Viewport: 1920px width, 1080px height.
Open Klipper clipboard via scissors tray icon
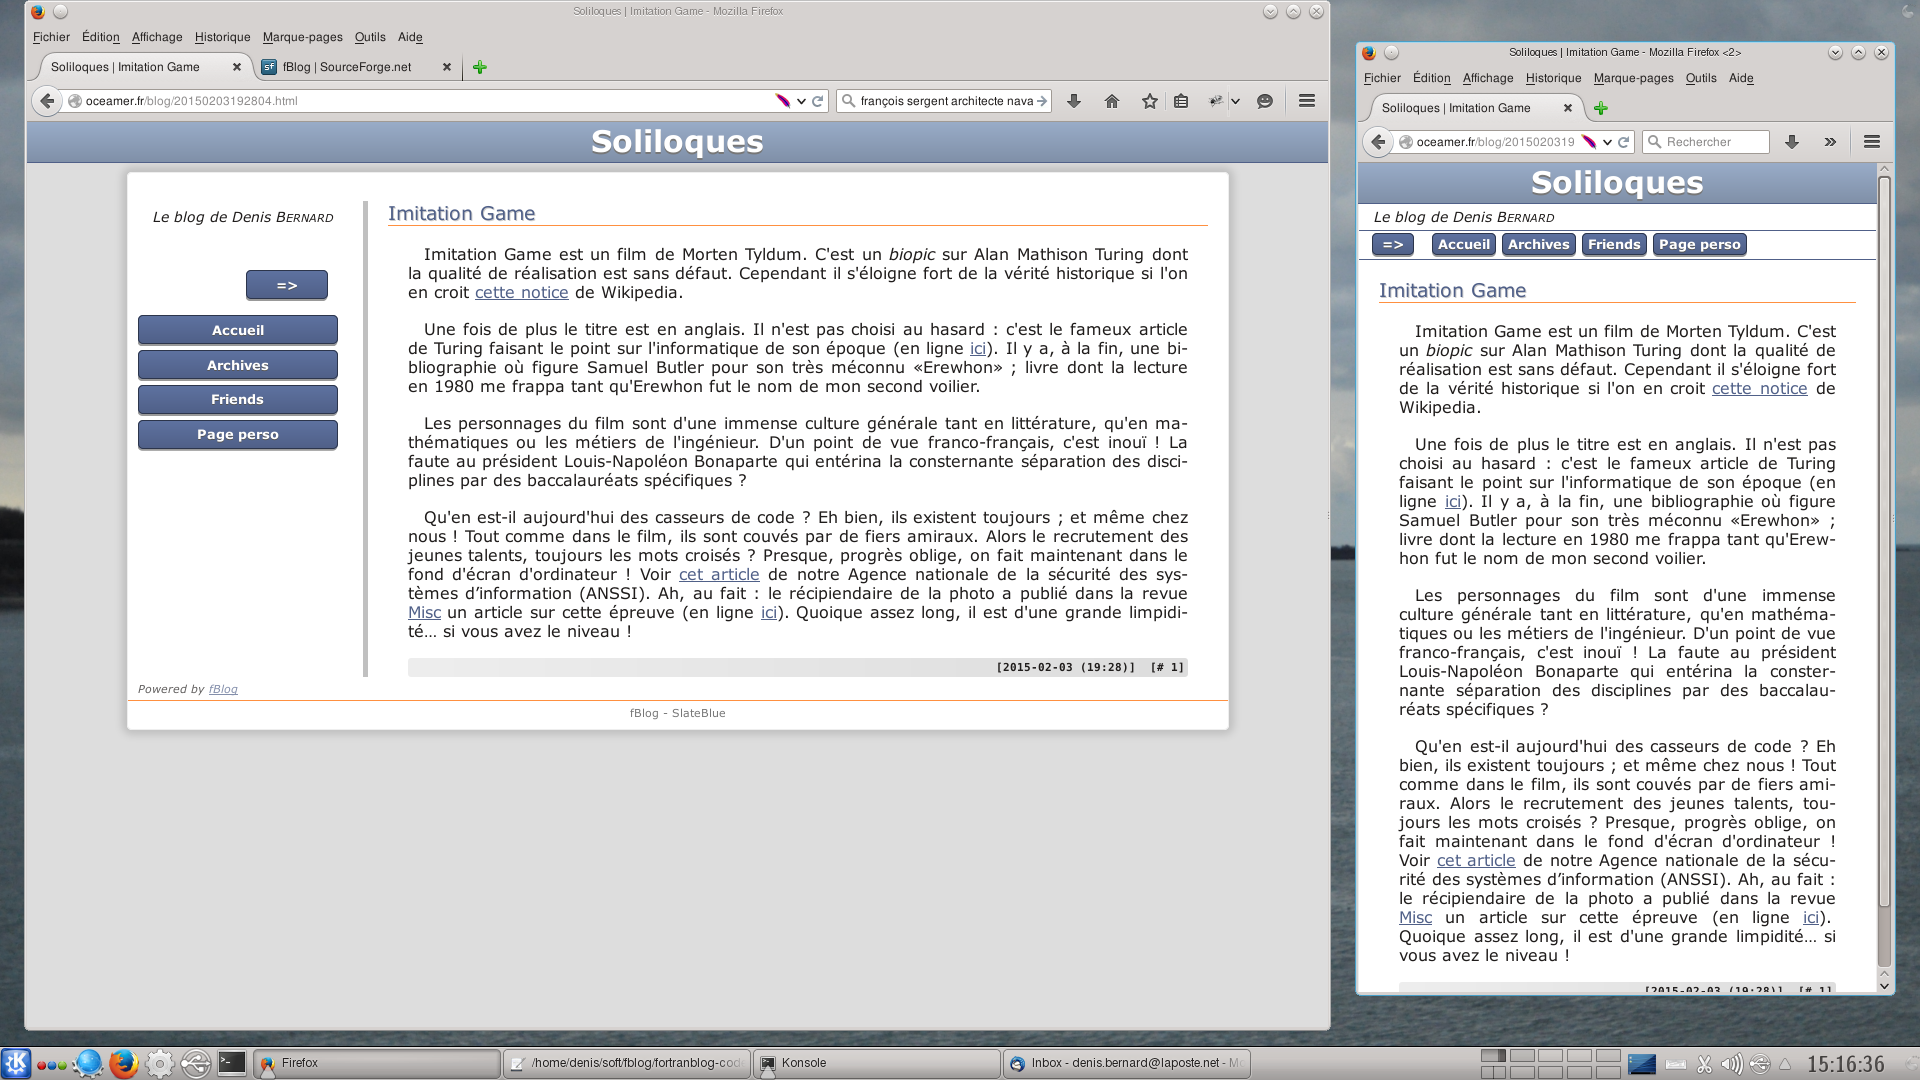[1705, 1063]
